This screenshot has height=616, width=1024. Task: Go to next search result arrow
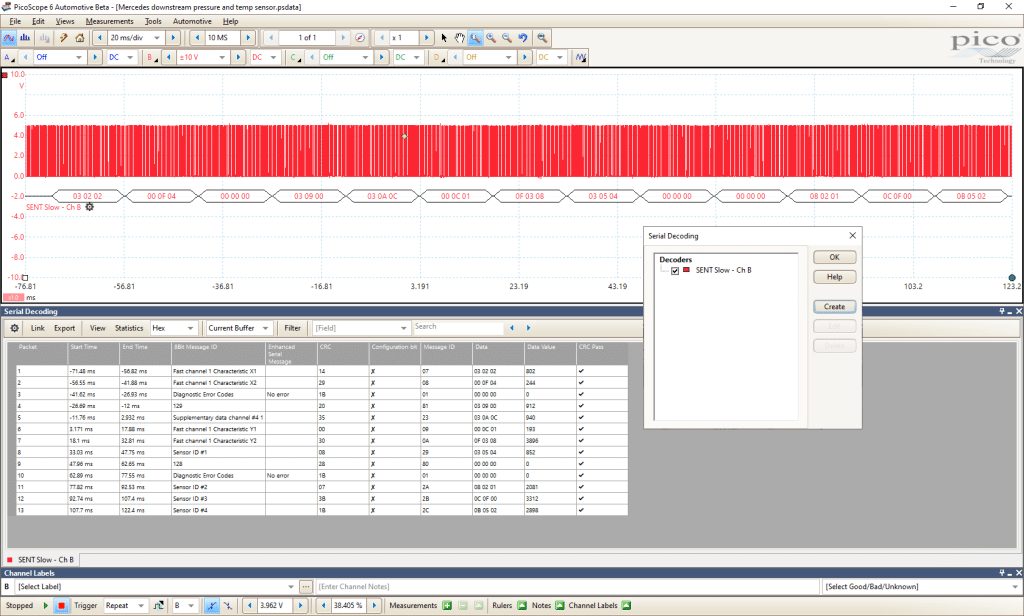pyautogui.click(x=528, y=328)
